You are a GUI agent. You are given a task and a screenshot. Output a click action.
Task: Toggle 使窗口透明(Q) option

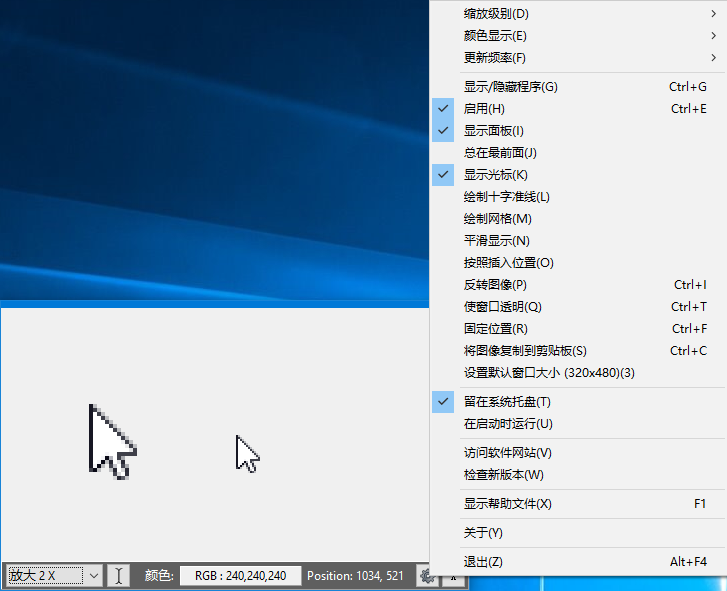(578, 307)
